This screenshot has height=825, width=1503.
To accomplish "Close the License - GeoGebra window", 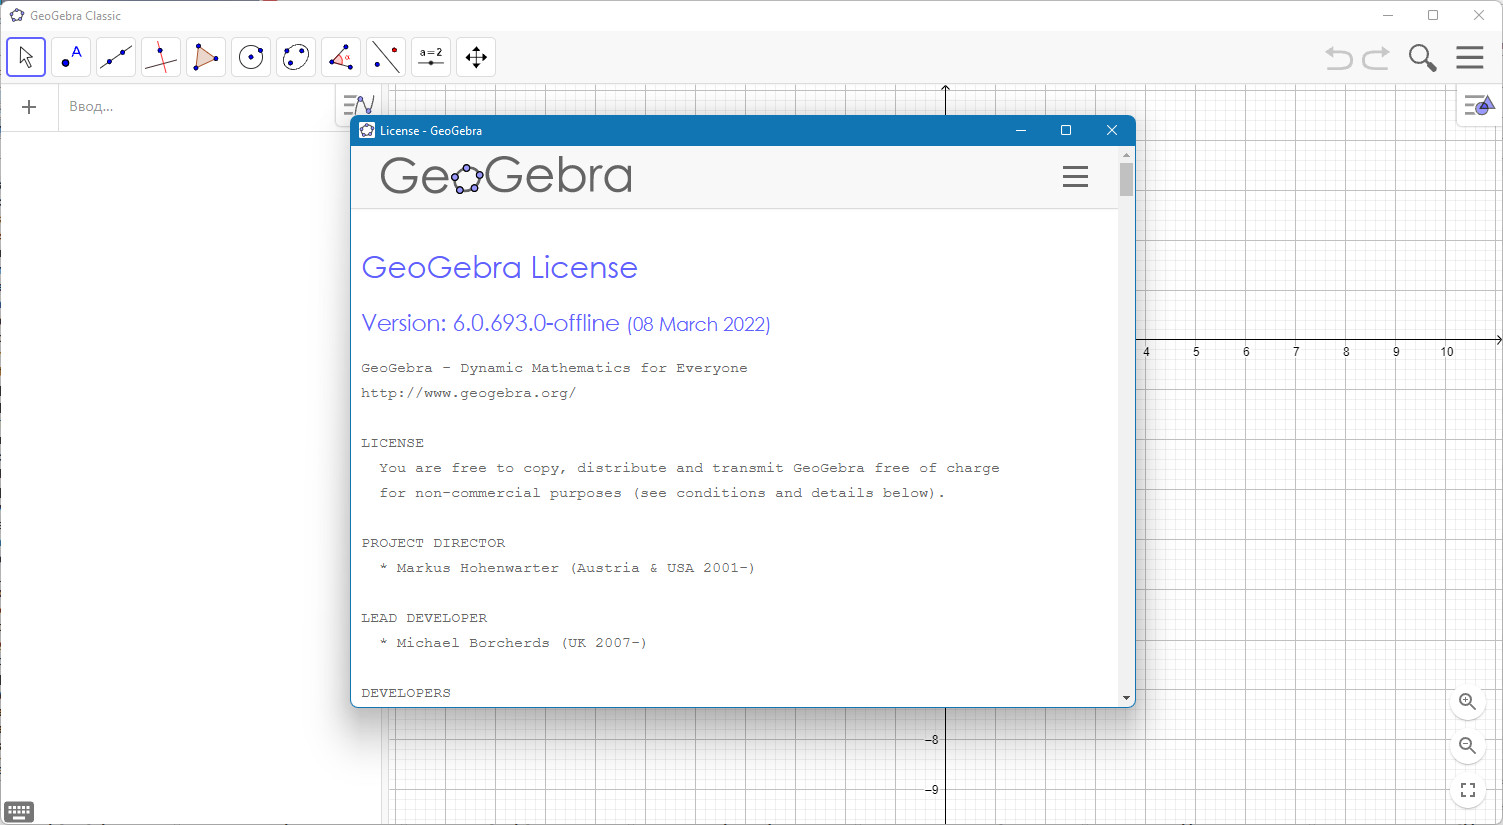I will (1111, 130).
